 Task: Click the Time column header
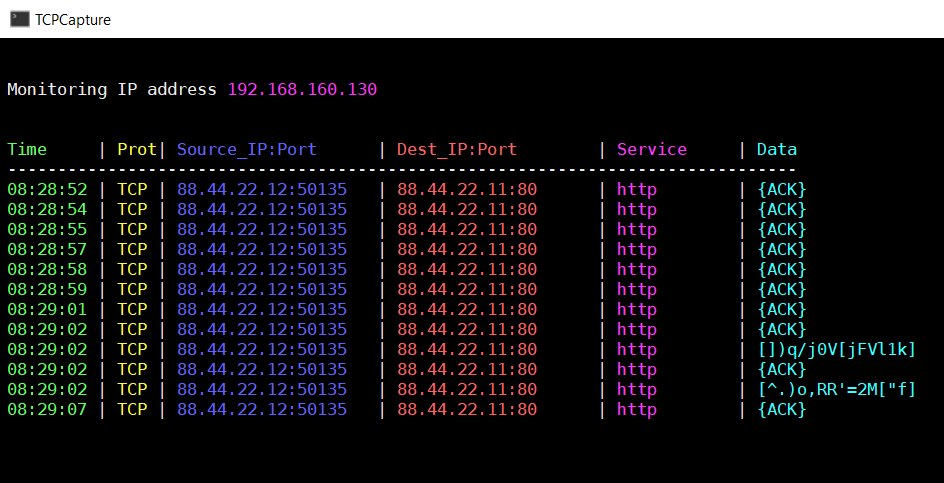[x=27, y=149]
